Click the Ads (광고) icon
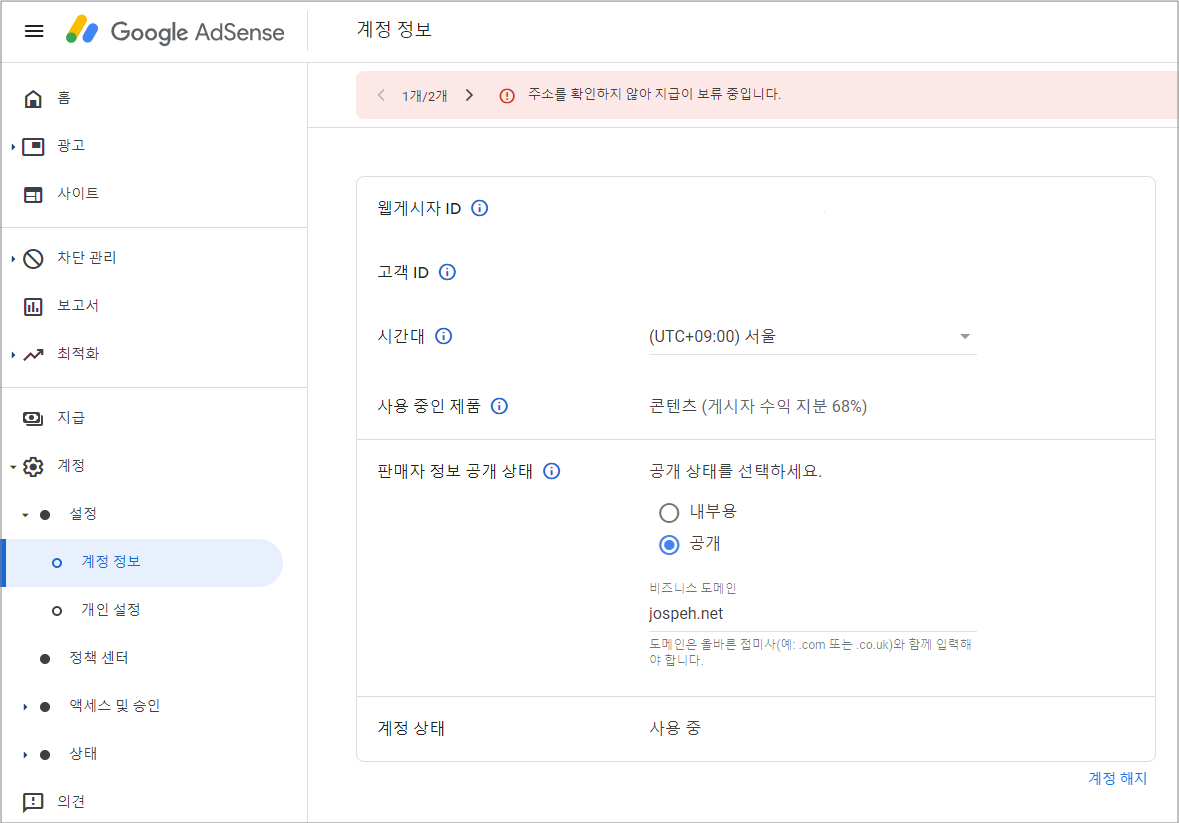The height and width of the screenshot is (823, 1179). pos(33,146)
